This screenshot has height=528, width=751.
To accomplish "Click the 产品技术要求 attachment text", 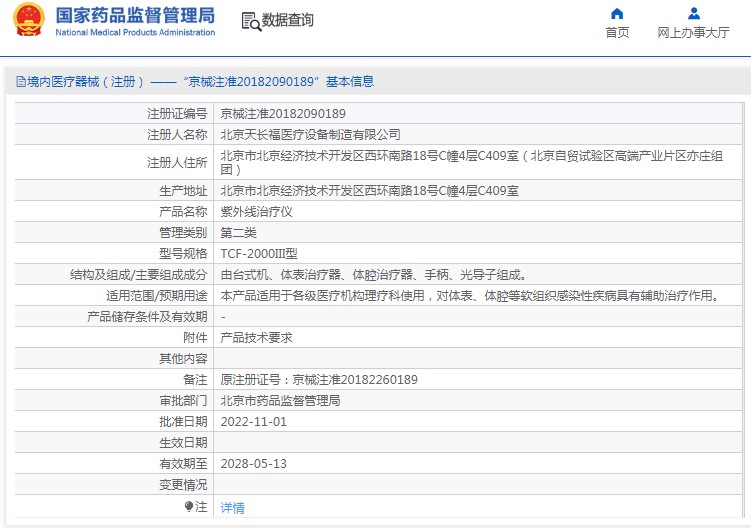I will [256, 338].
